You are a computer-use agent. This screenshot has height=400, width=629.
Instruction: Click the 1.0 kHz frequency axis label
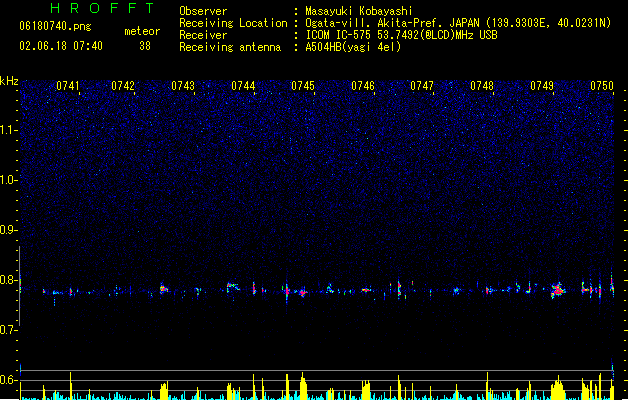[x=8, y=180]
